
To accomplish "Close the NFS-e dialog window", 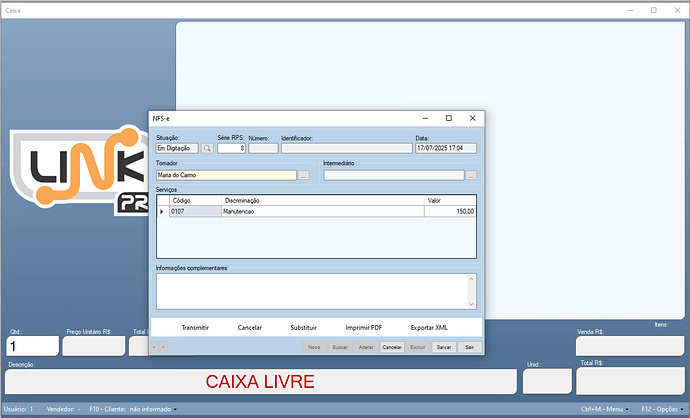I will coord(473,118).
